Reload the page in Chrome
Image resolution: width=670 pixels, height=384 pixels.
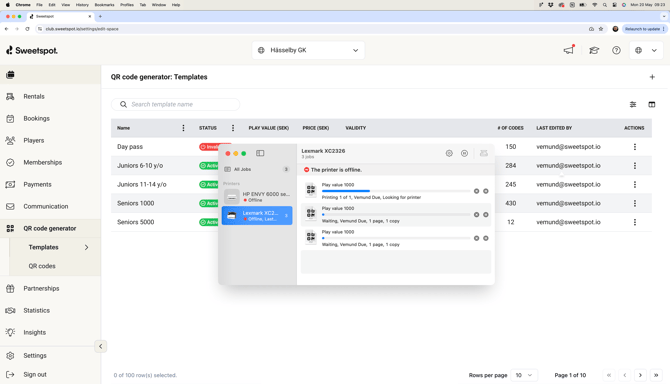tap(27, 29)
